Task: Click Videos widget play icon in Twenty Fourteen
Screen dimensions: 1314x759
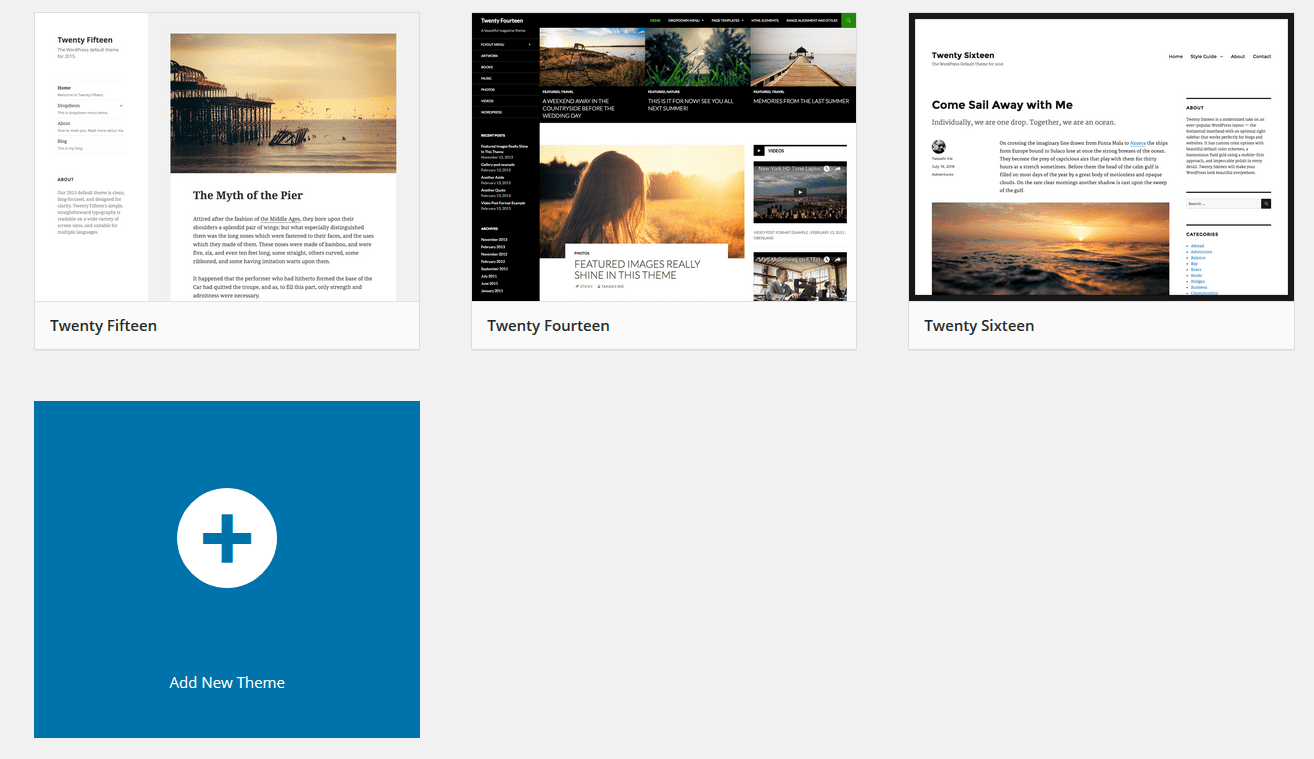Action: (x=760, y=151)
